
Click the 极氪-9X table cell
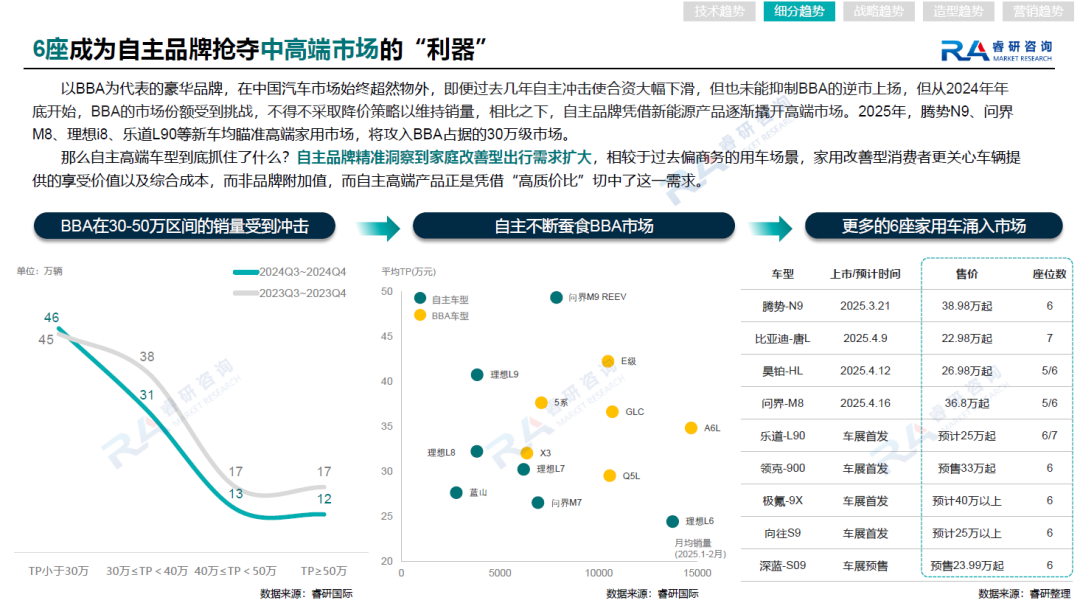click(x=782, y=501)
